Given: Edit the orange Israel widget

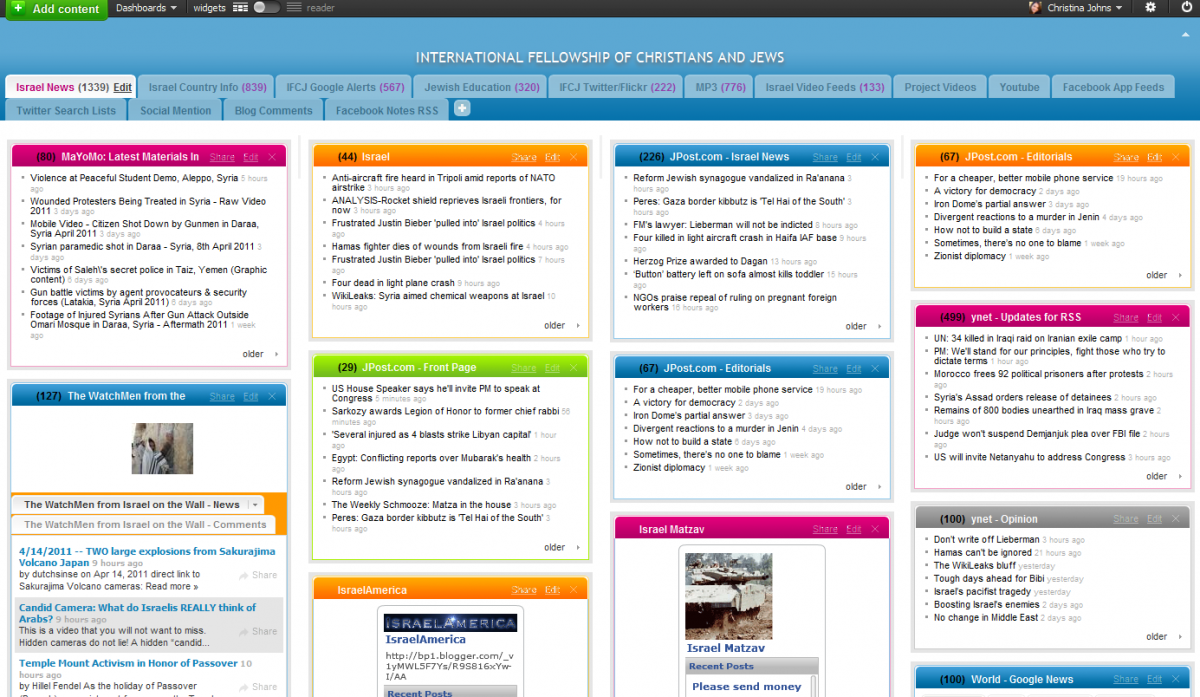Looking at the screenshot, I should [x=552, y=157].
